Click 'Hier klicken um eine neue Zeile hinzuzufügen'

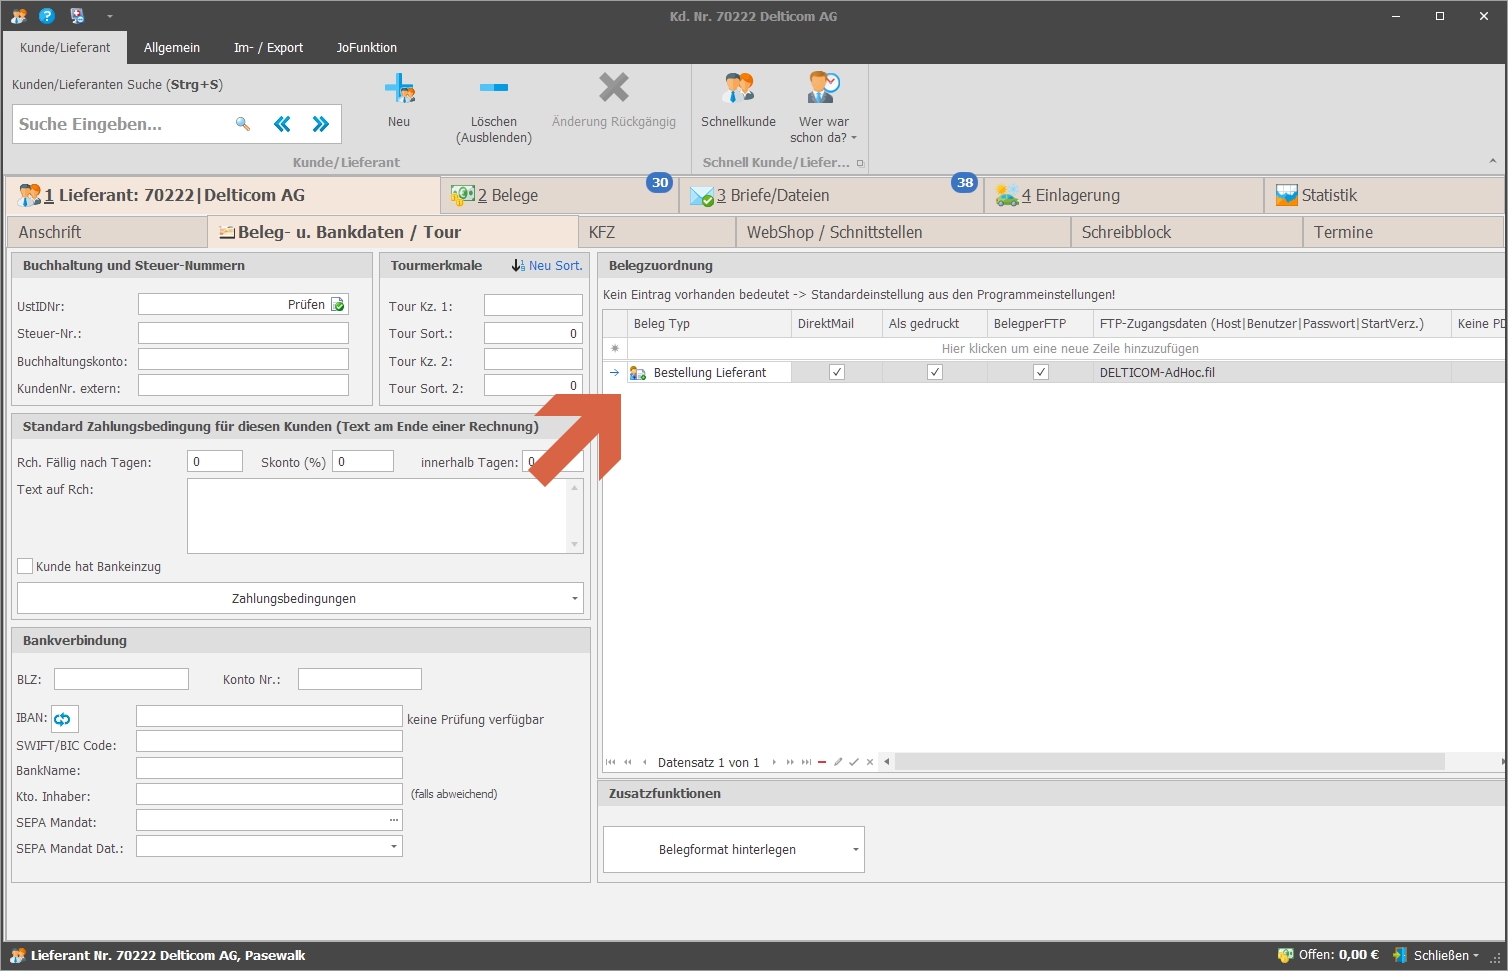click(1070, 349)
